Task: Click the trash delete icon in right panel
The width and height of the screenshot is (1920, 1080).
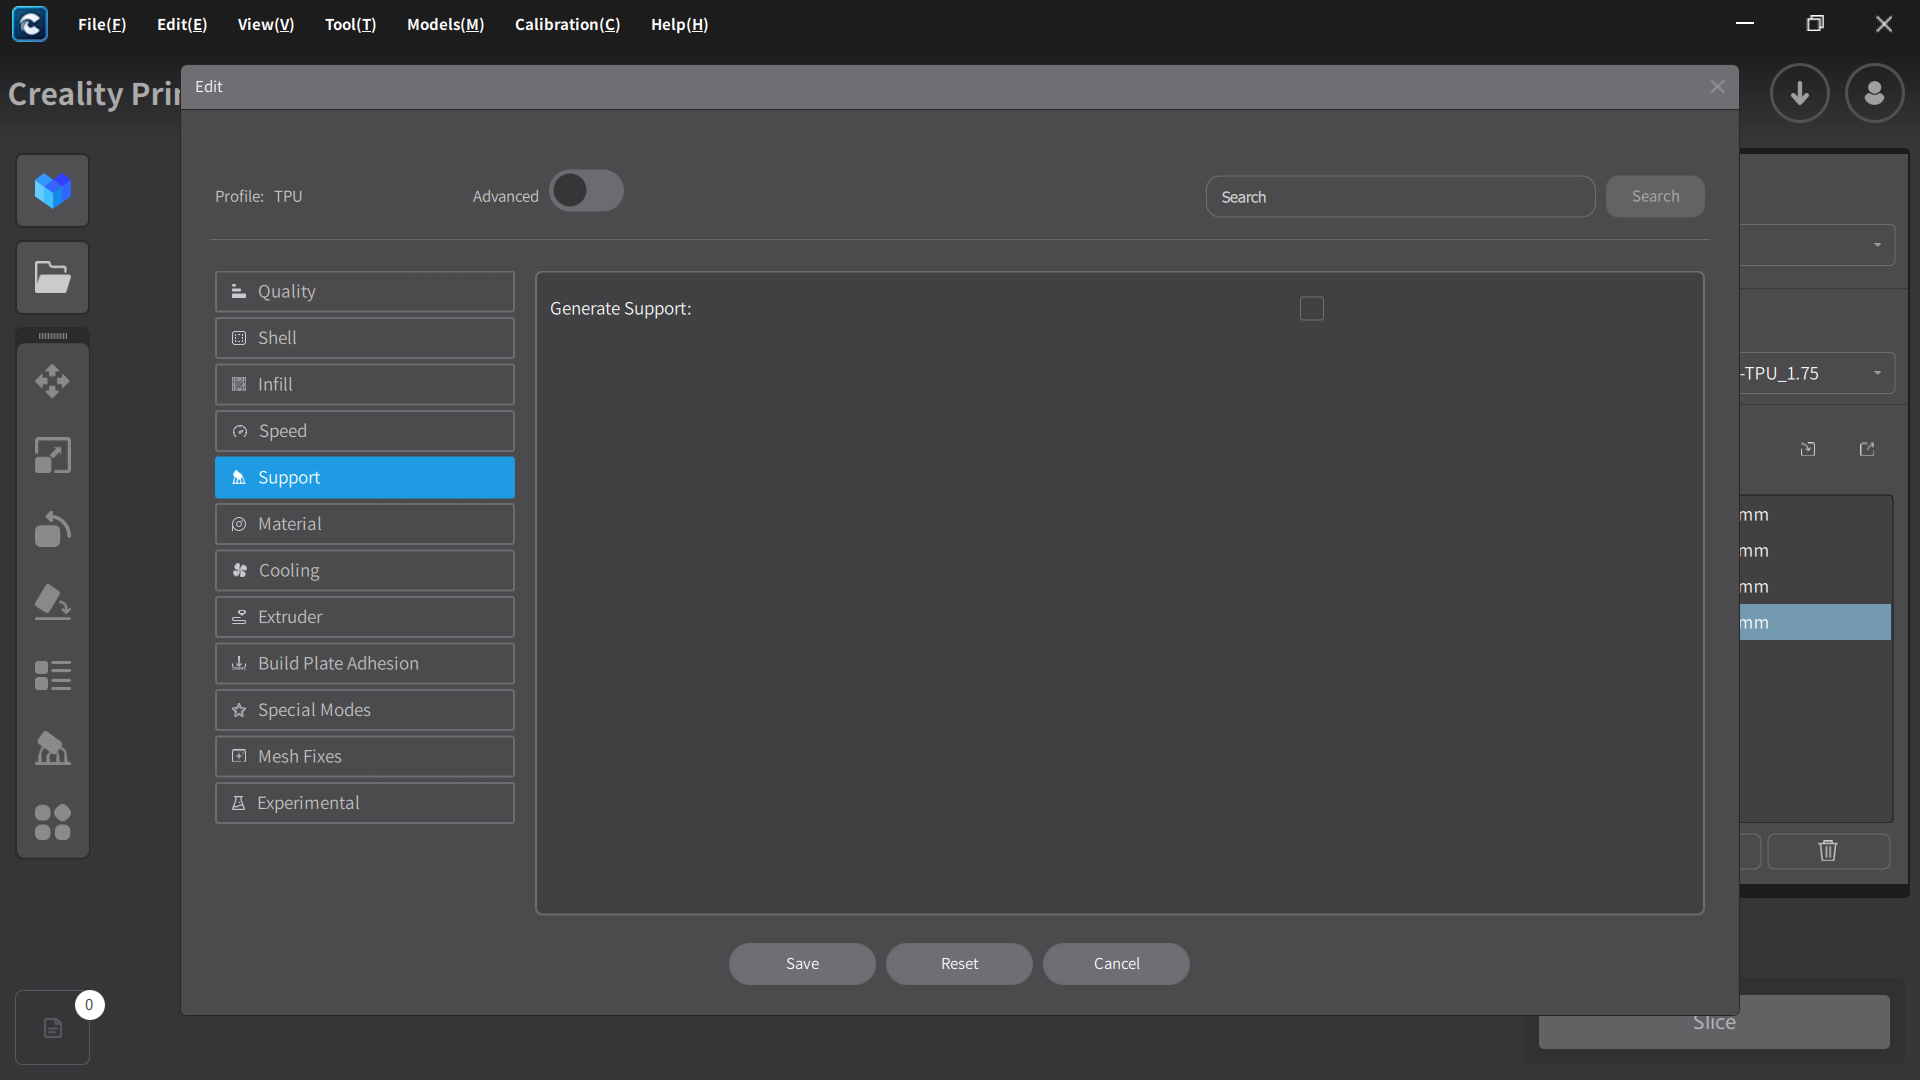Action: [1828, 851]
